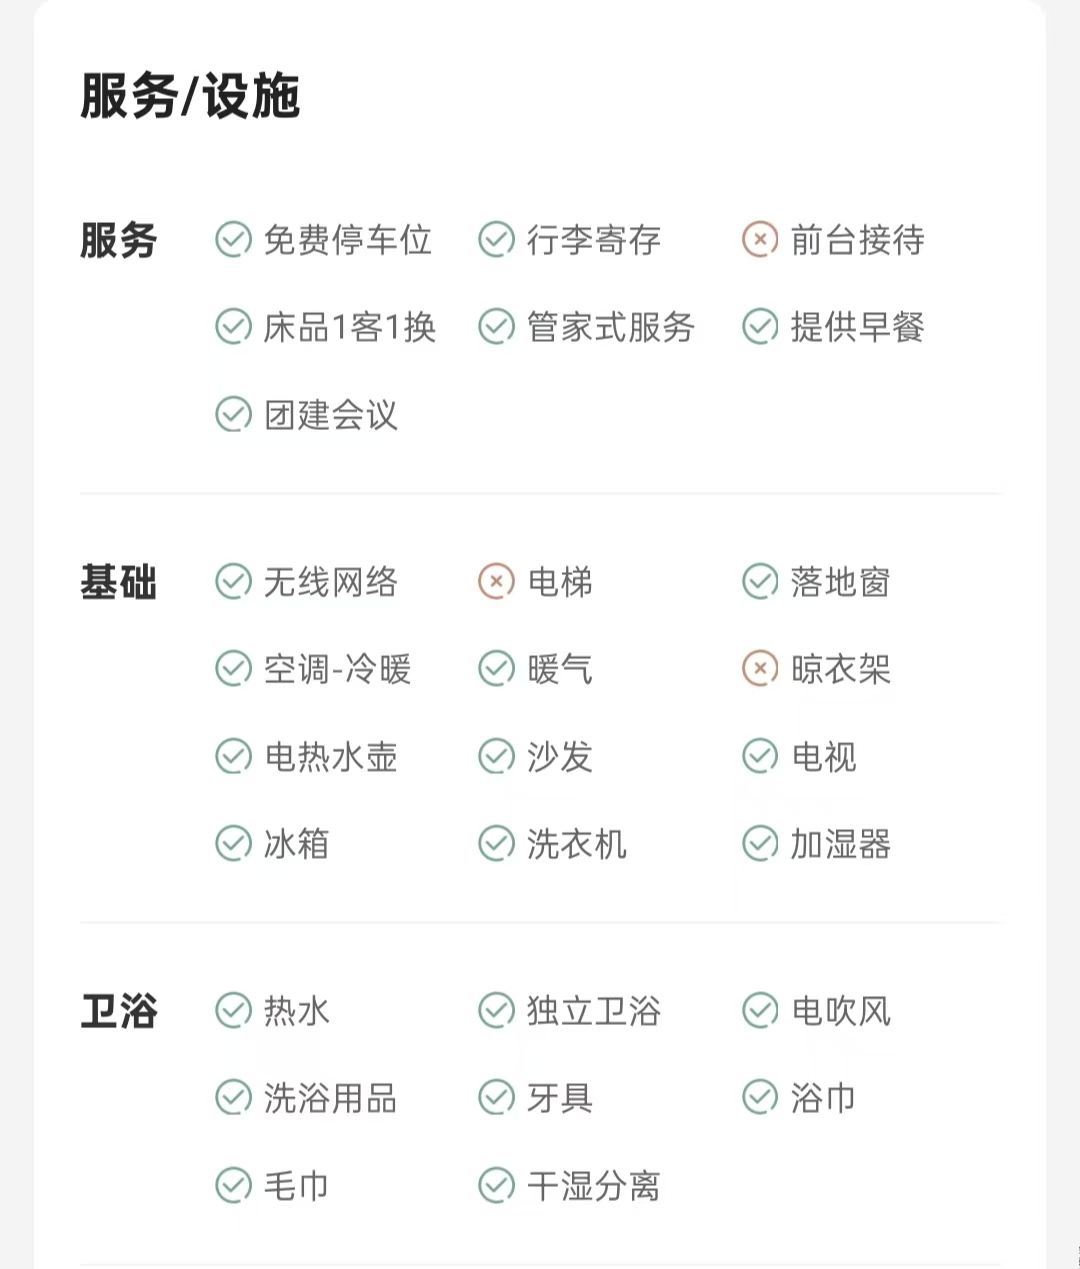Click the checkmark icon beside 电吹风
The width and height of the screenshot is (1080, 1269).
760,1010
